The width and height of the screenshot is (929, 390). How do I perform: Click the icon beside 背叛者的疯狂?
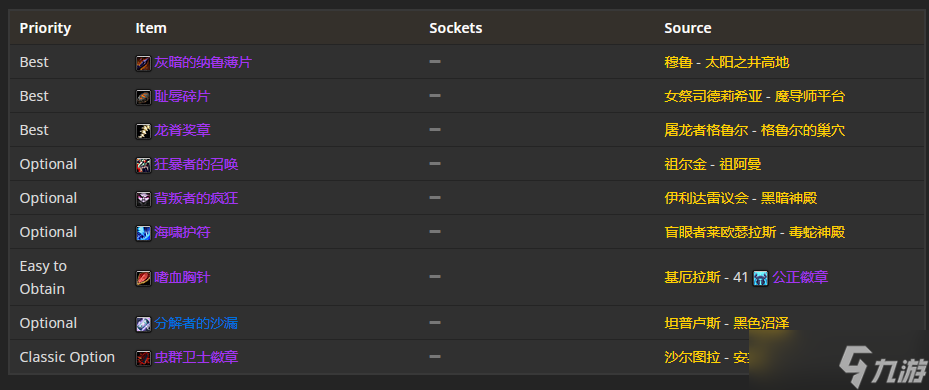(x=143, y=199)
